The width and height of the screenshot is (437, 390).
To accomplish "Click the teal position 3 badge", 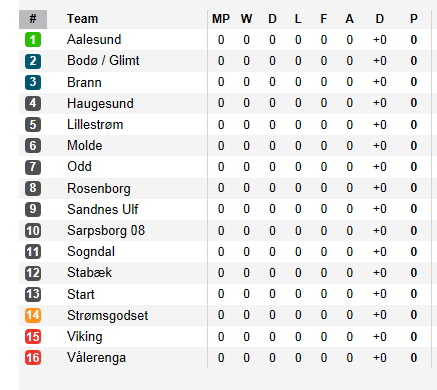I will pos(33,82).
